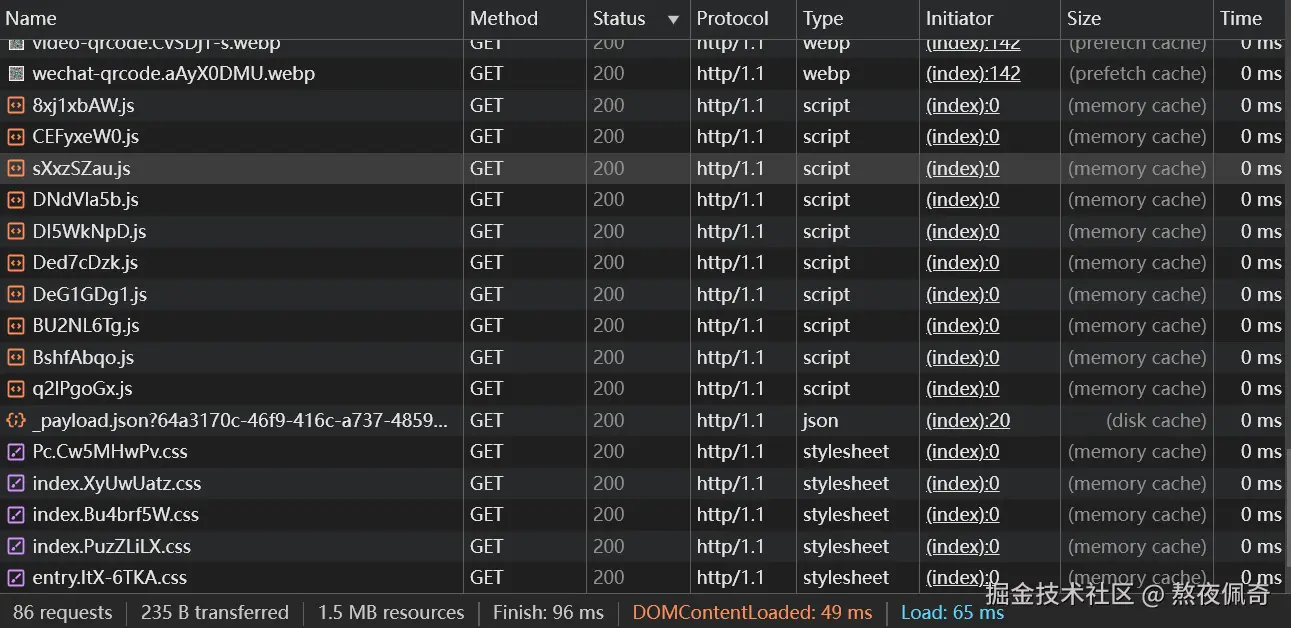Screen dimensions: 1291x628
Task: Click the Initiator column header
Action: click(x=959, y=19)
